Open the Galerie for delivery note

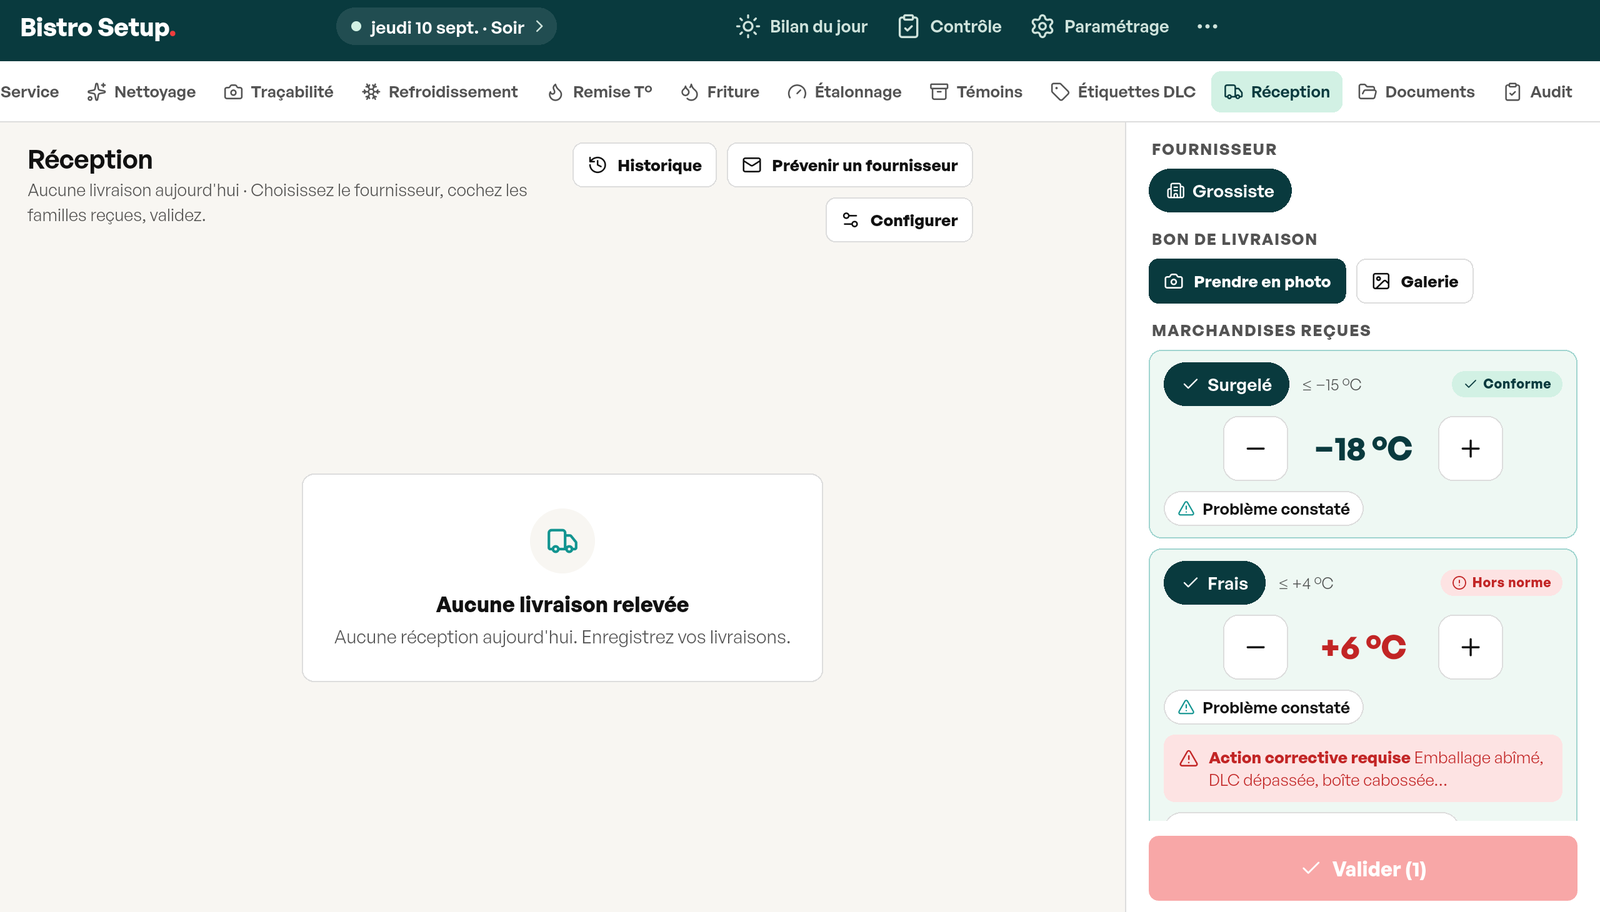[x=1415, y=281]
